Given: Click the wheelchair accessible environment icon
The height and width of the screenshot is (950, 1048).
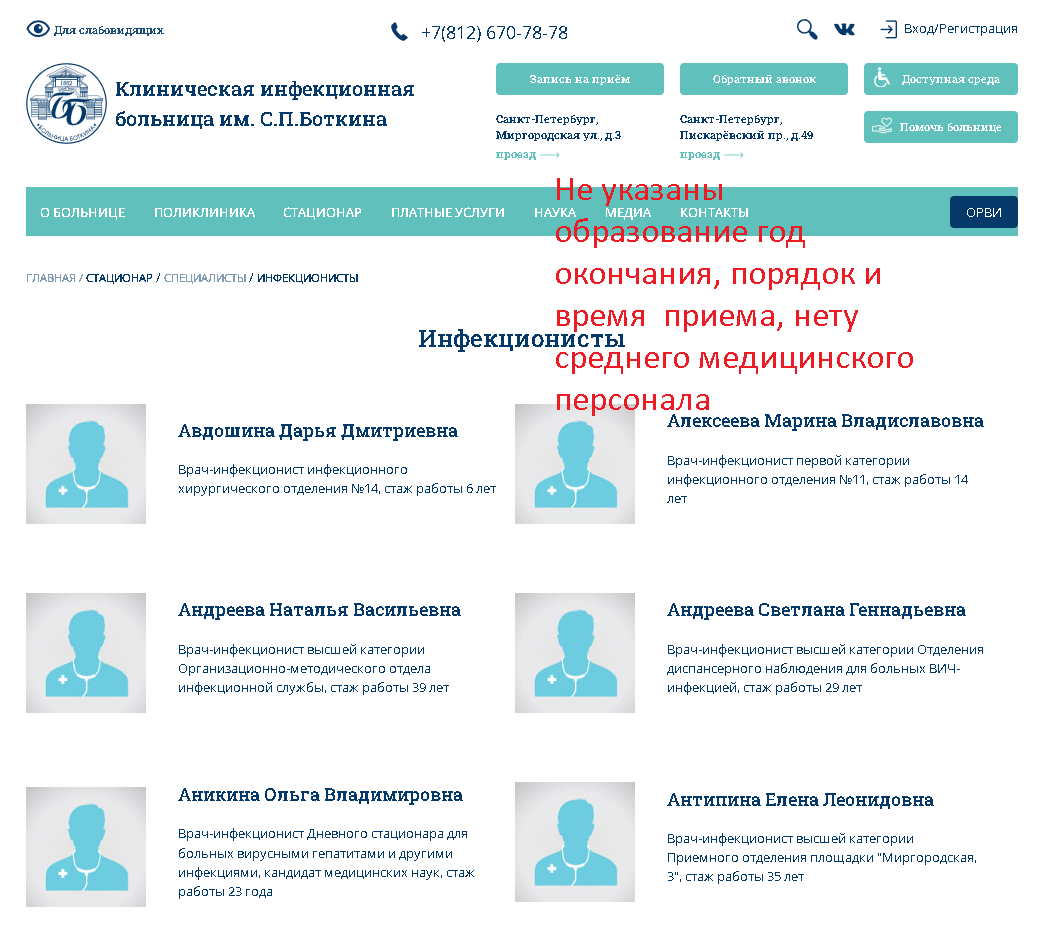Looking at the screenshot, I should click(882, 79).
